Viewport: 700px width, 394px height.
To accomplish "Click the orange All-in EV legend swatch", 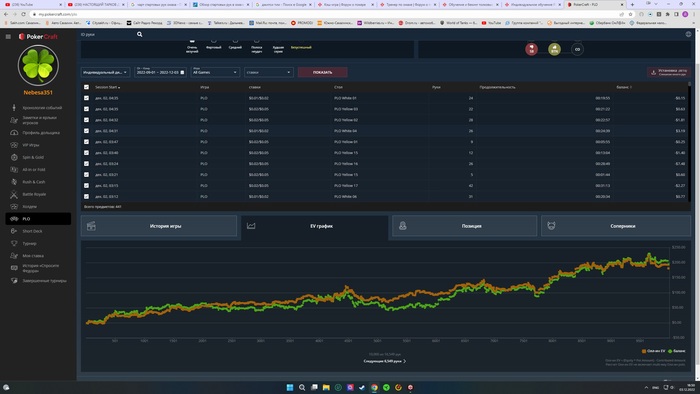I will [x=644, y=351].
